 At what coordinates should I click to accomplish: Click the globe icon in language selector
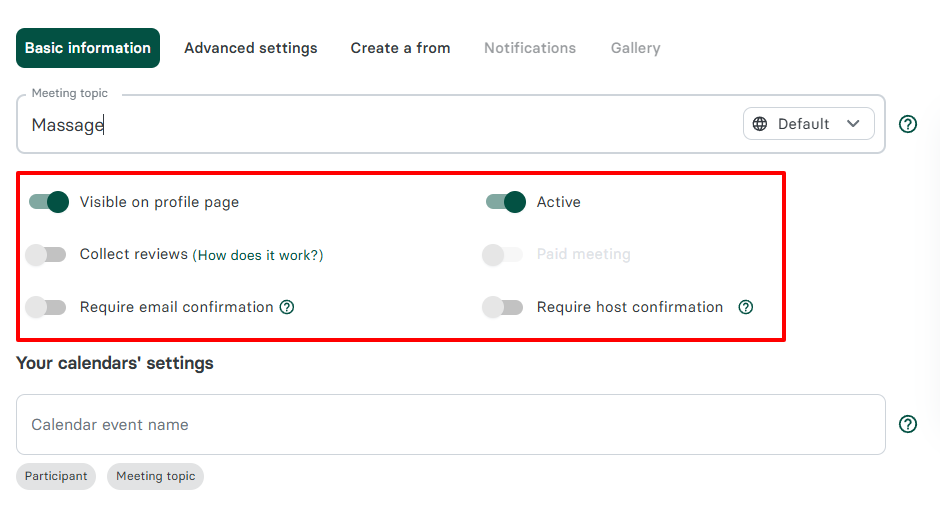[x=760, y=124]
